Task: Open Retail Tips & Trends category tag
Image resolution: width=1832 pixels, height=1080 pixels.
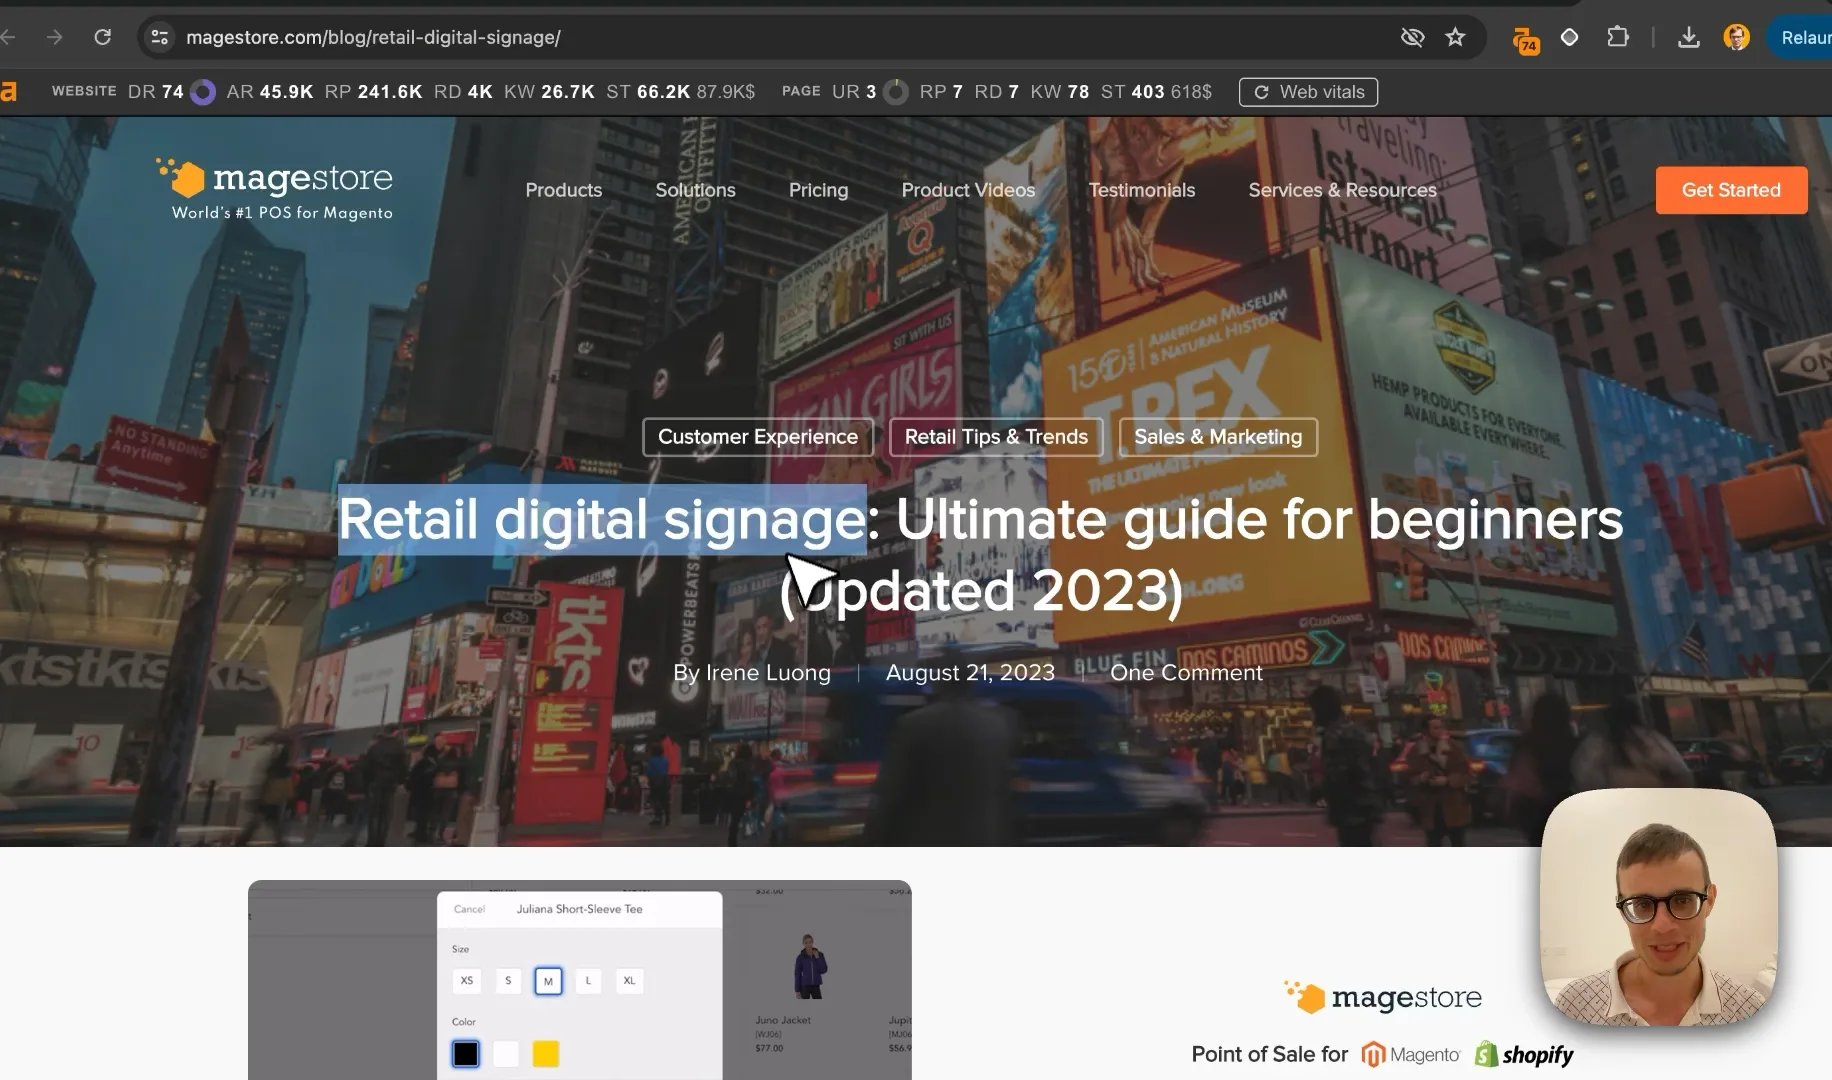Action: point(996,437)
